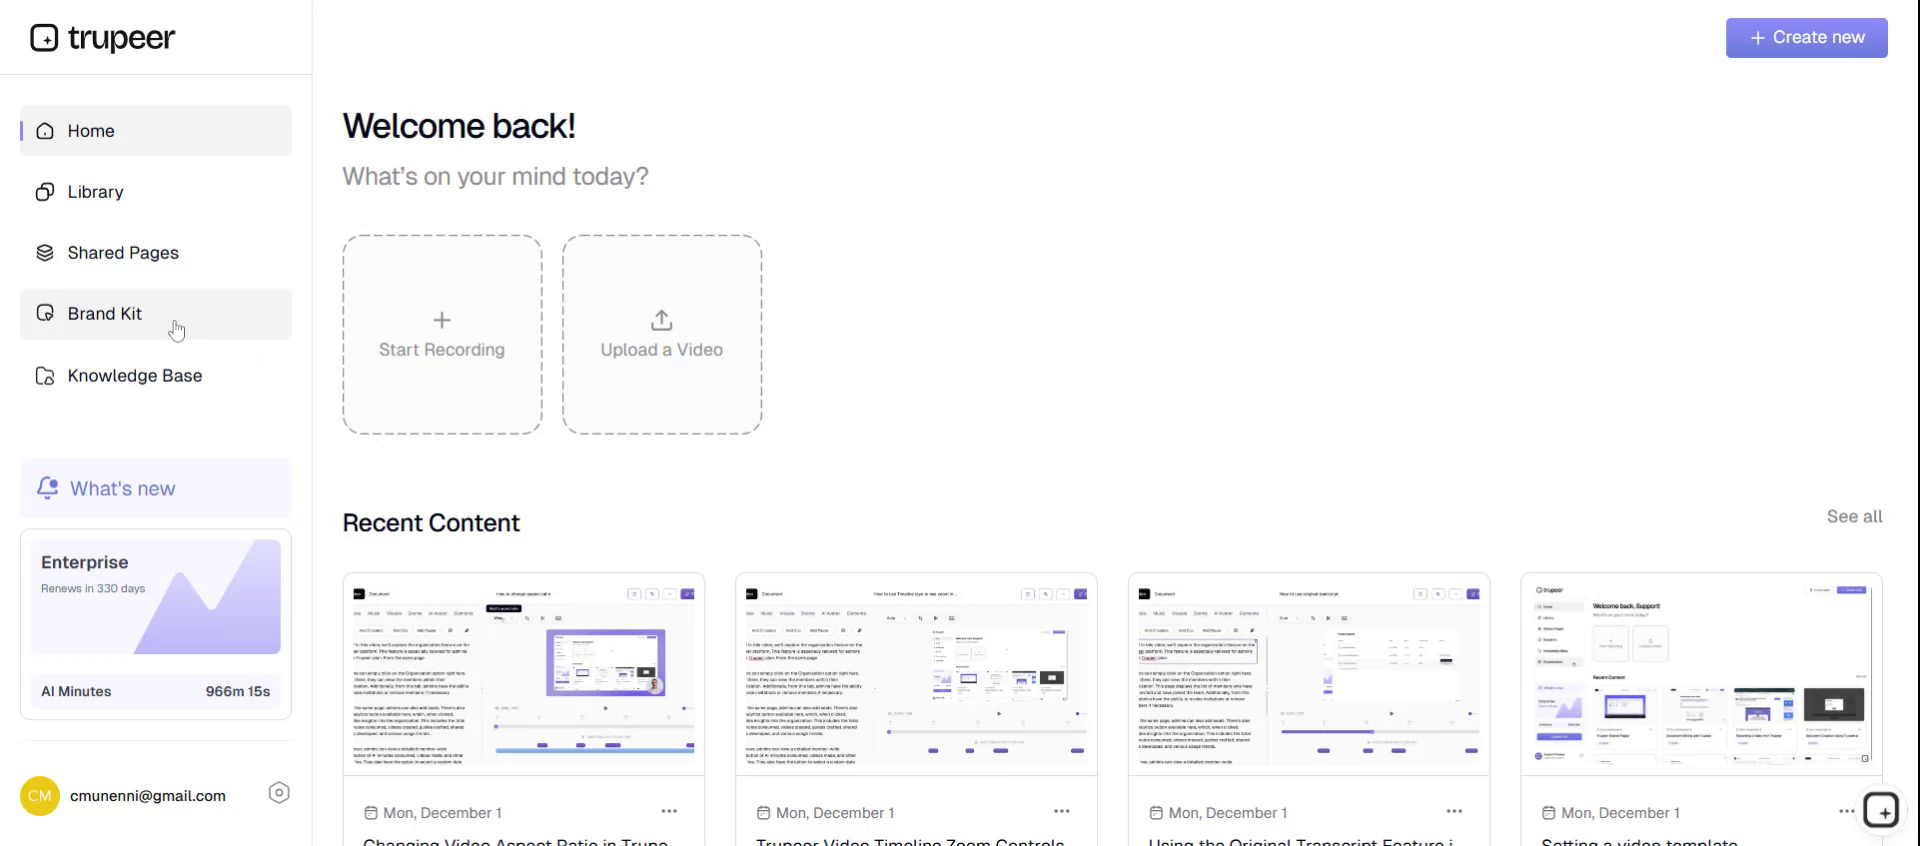
Task: Click the CM user avatar
Action: [40, 796]
